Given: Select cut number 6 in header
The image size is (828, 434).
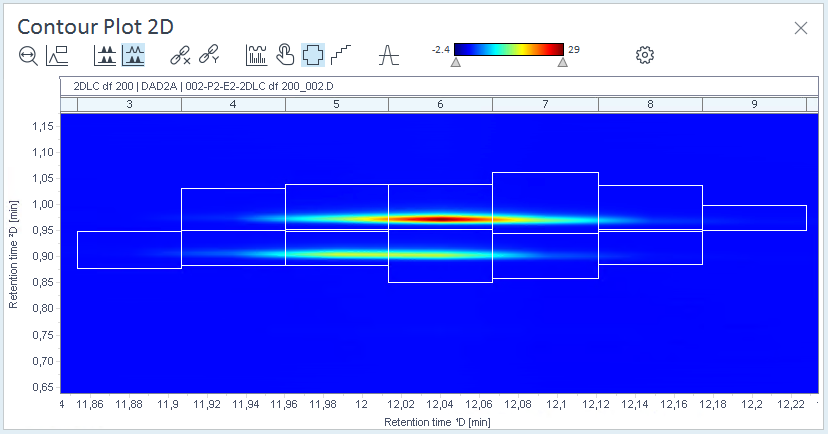Looking at the screenshot, I should (440, 105).
